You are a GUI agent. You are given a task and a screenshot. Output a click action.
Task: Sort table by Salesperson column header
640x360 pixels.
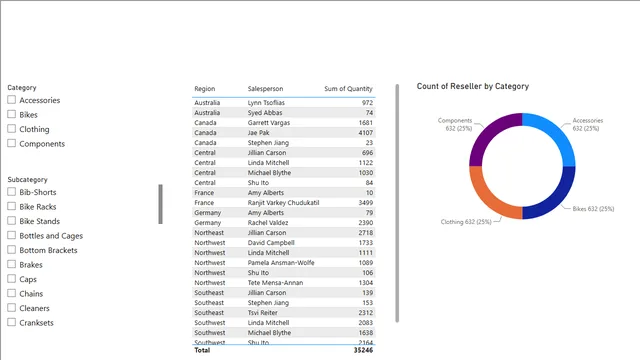(265, 89)
